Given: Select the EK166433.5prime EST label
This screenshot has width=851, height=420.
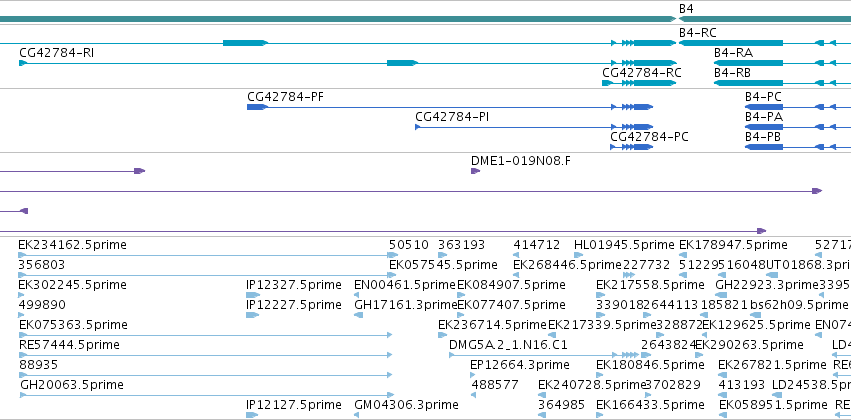Looking at the screenshot, I should coord(650,405).
